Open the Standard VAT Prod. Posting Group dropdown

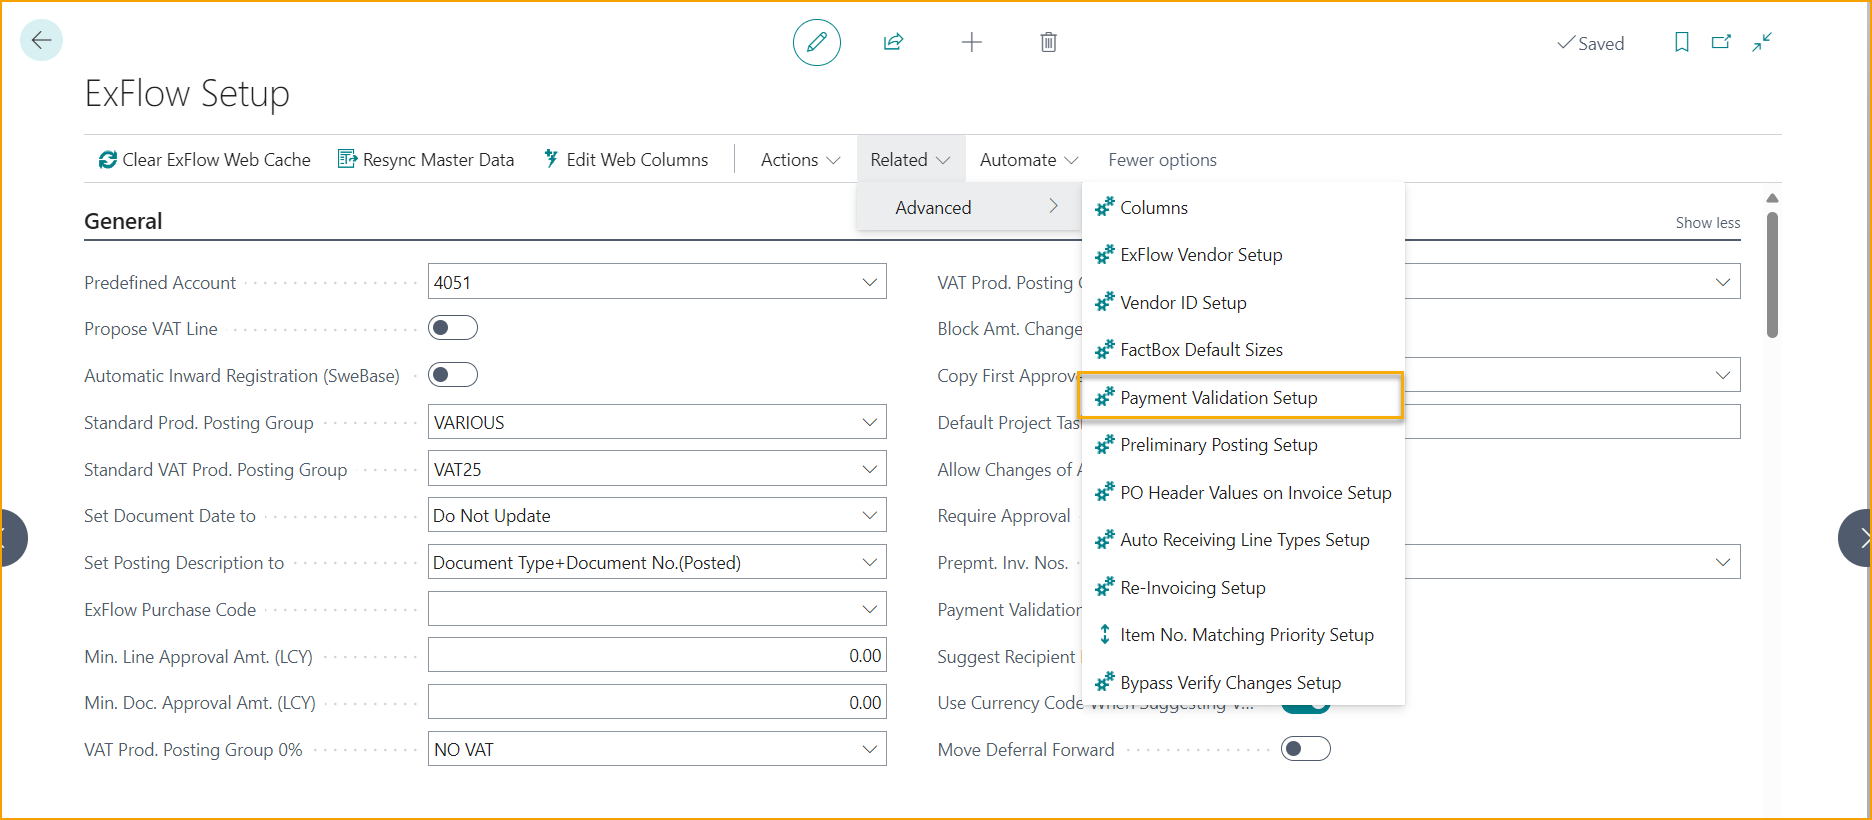[x=869, y=469]
